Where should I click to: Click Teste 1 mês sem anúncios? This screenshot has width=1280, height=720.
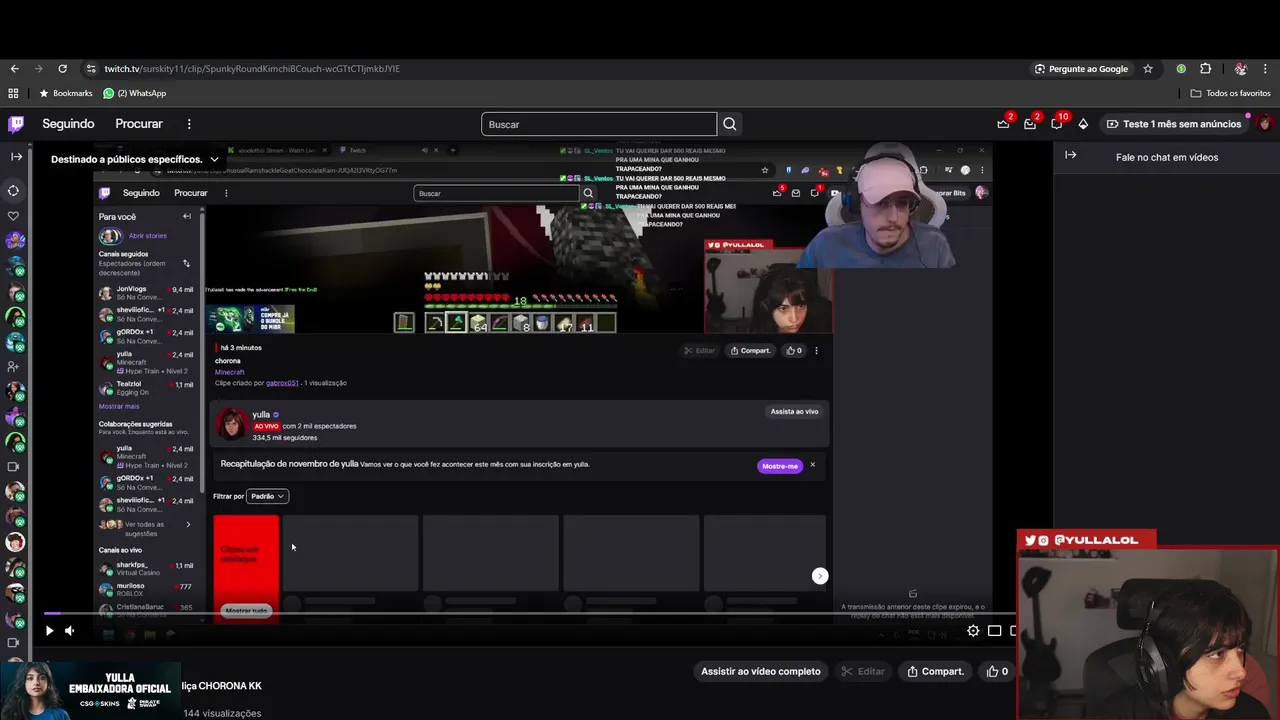1174,124
